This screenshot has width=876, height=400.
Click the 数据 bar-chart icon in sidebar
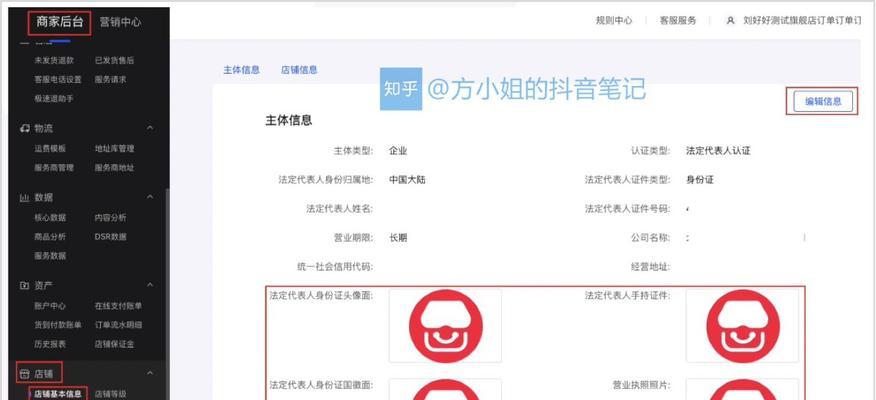[25, 198]
